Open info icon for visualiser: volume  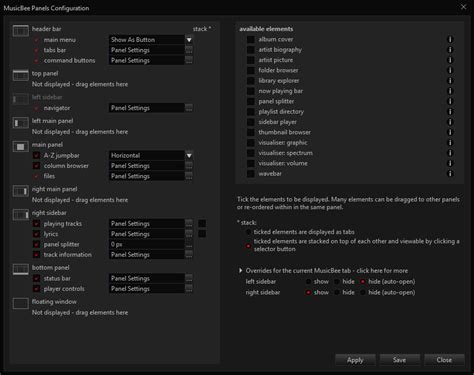450,163
